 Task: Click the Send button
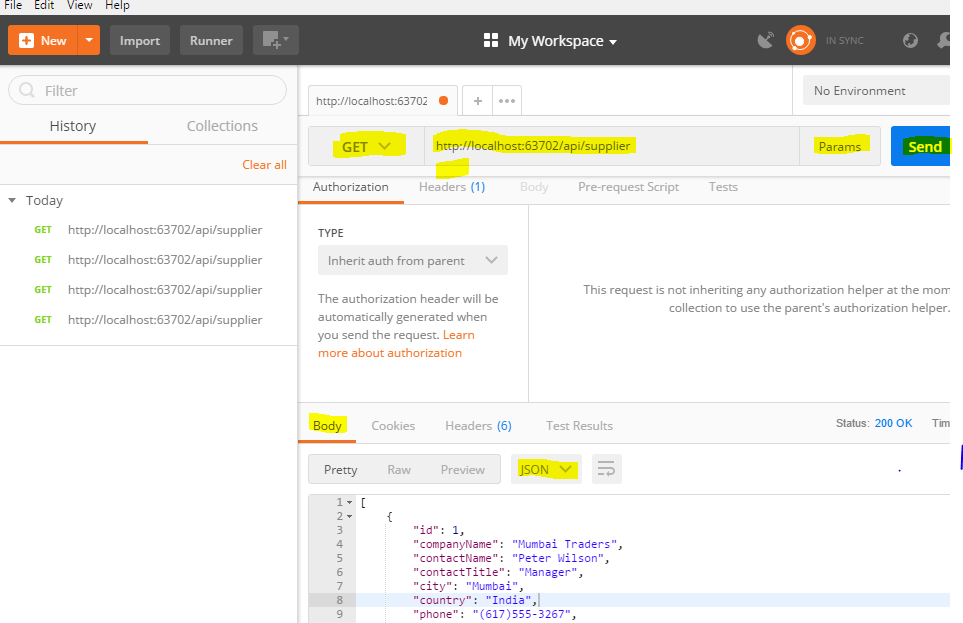[922, 145]
